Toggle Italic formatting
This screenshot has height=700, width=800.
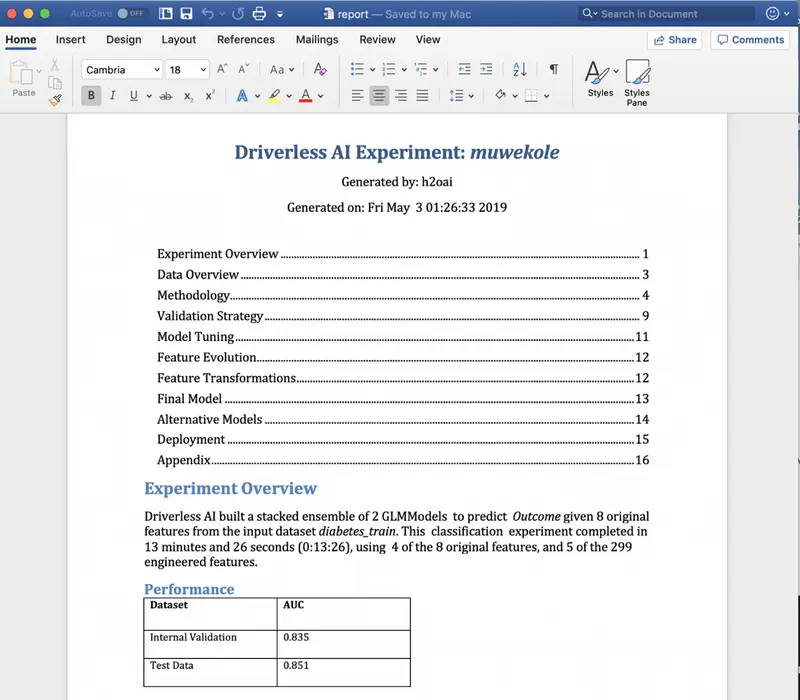coord(112,95)
